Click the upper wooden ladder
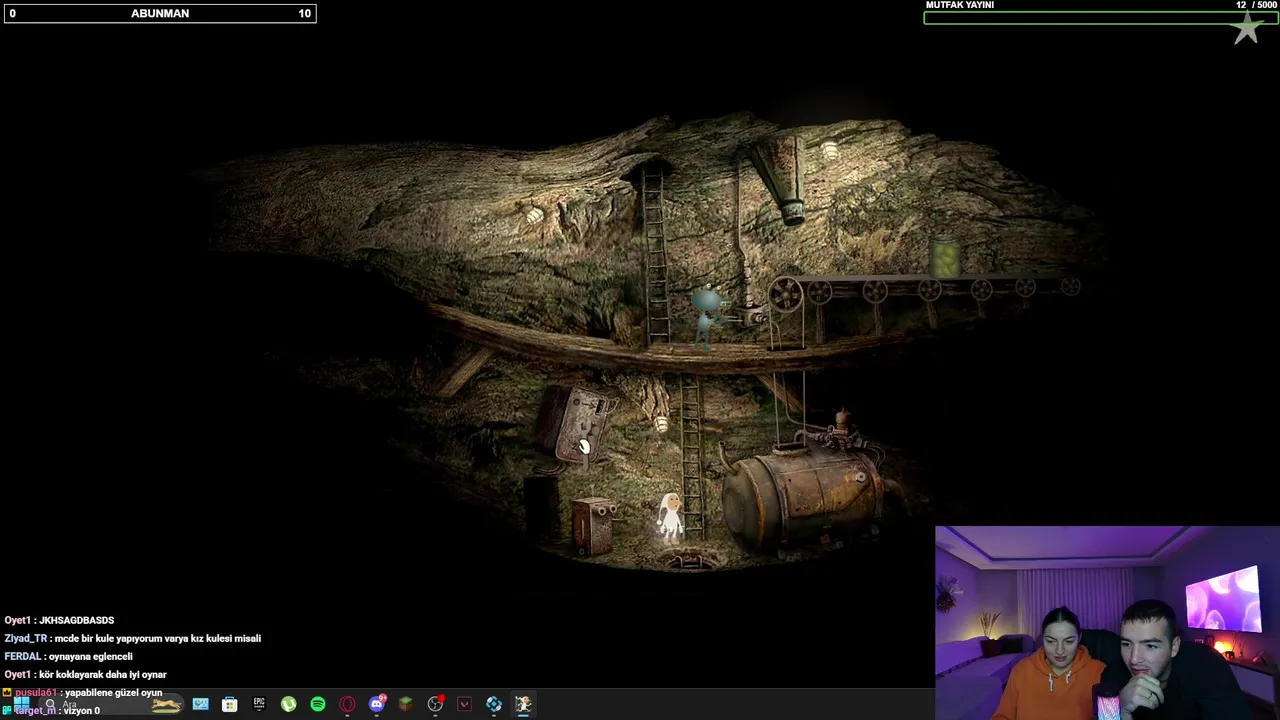The image size is (1280, 720). click(x=655, y=256)
